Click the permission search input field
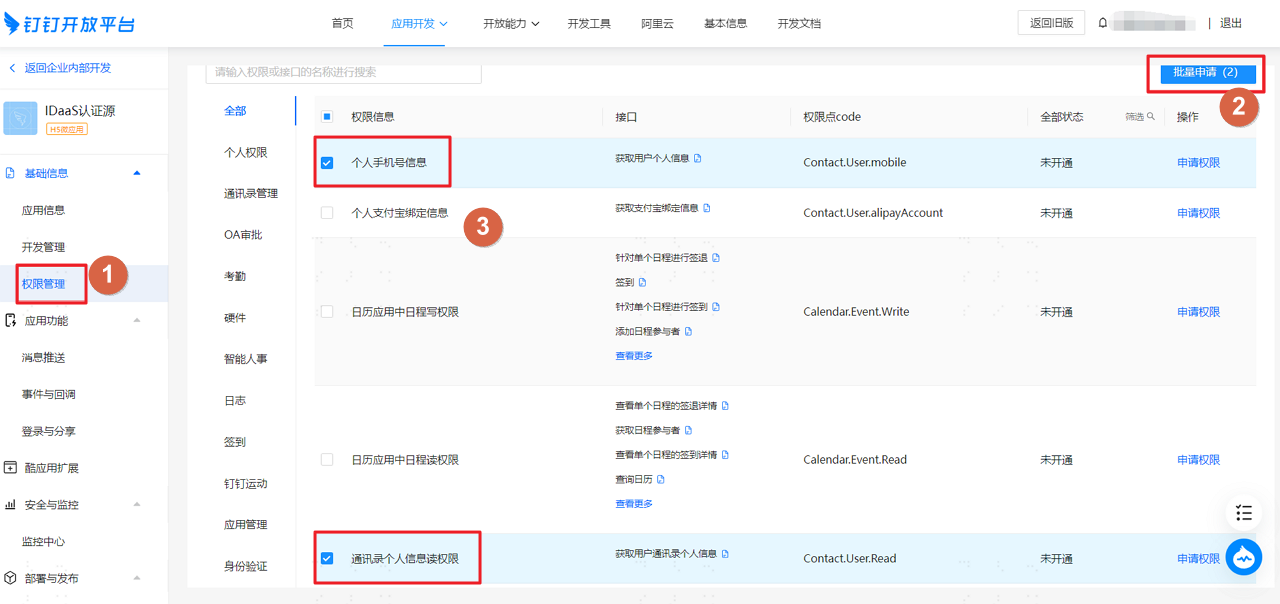The image size is (1280, 604). (x=344, y=72)
